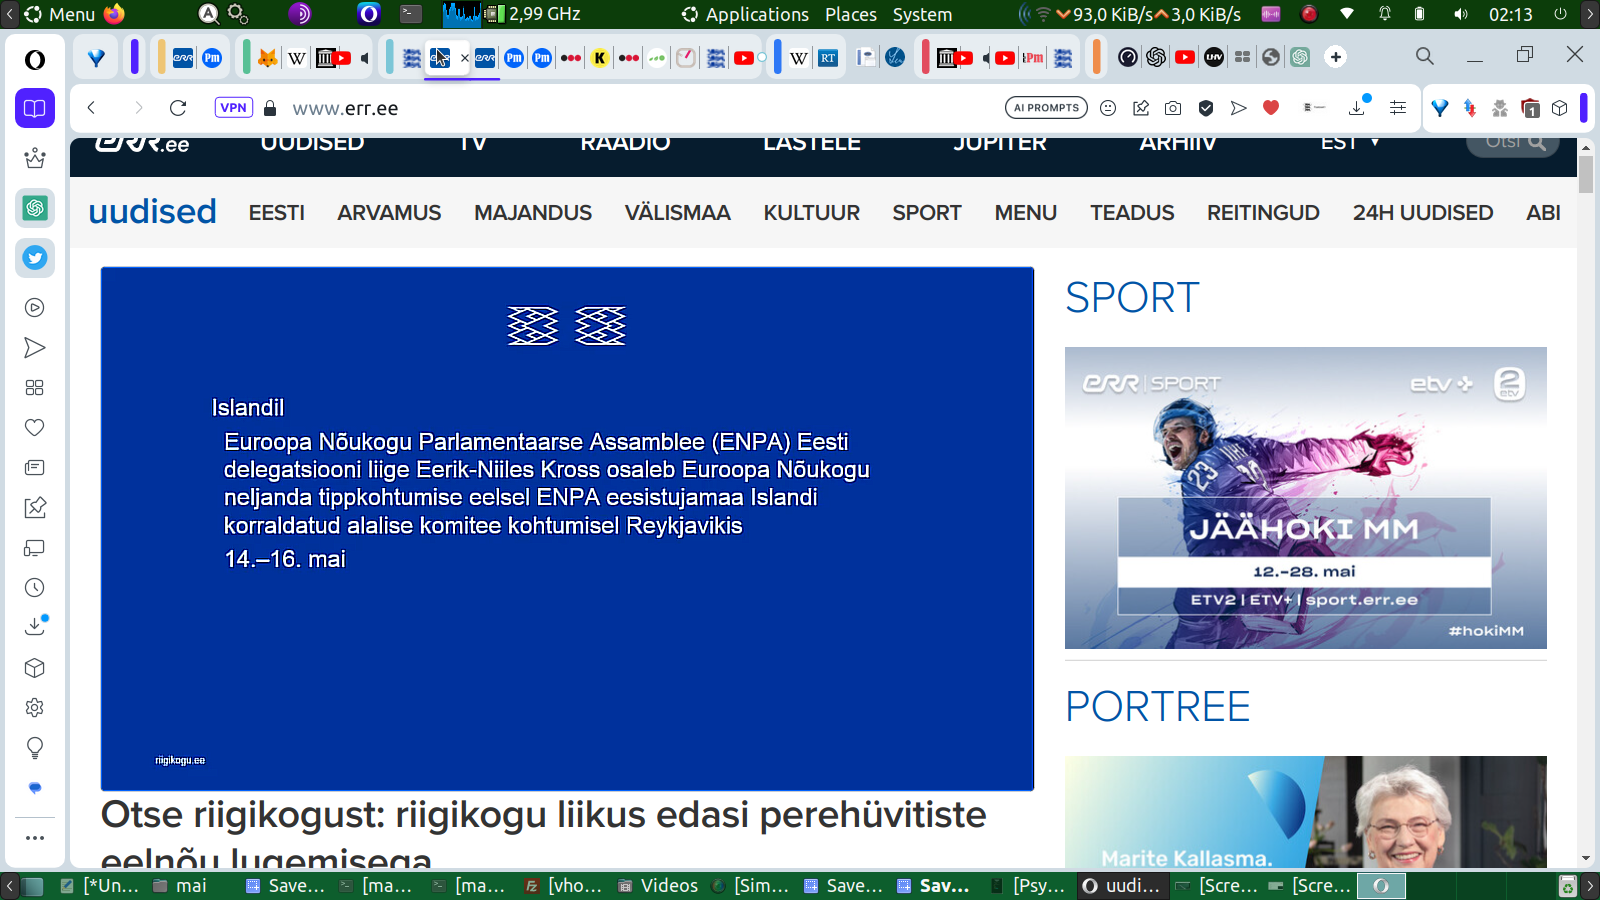Open Extensions cube in the sidebar
This screenshot has width=1600, height=900.
pyautogui.click(x=35, y=668)
